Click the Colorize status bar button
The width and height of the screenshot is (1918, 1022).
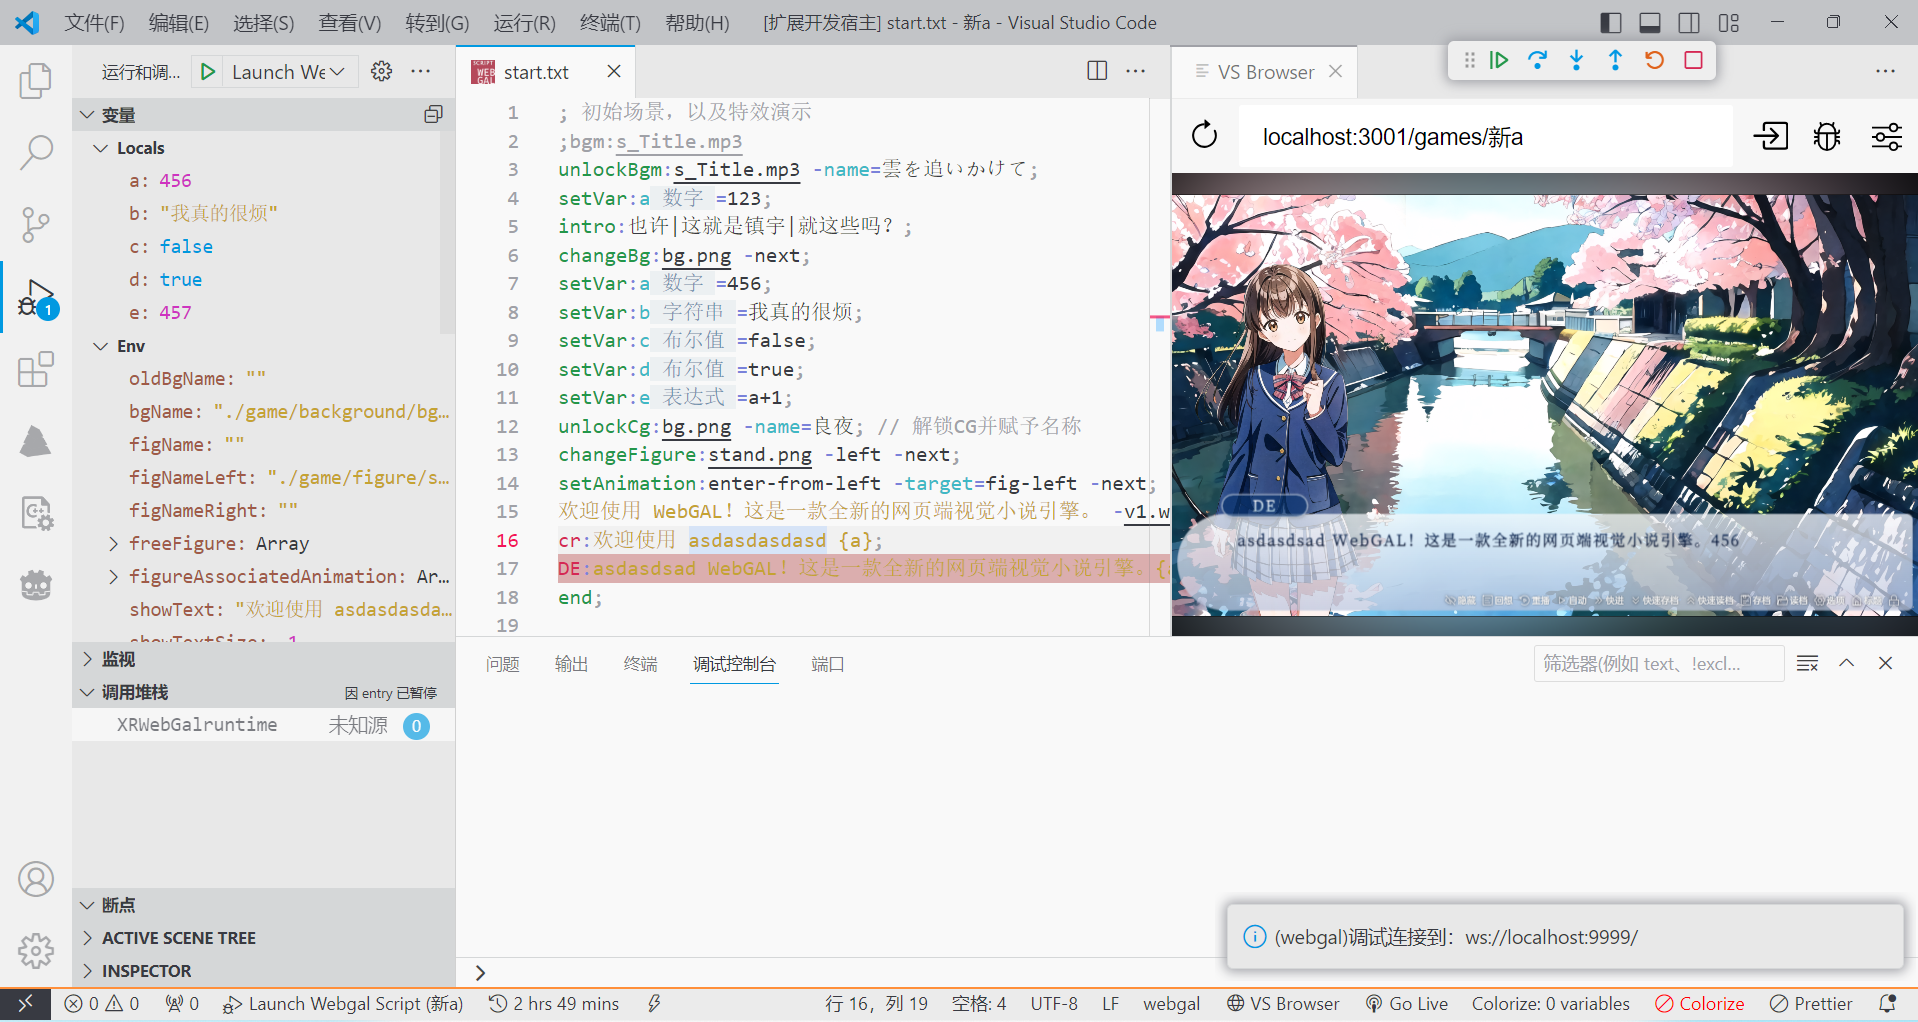(x=1699, y=1004)
